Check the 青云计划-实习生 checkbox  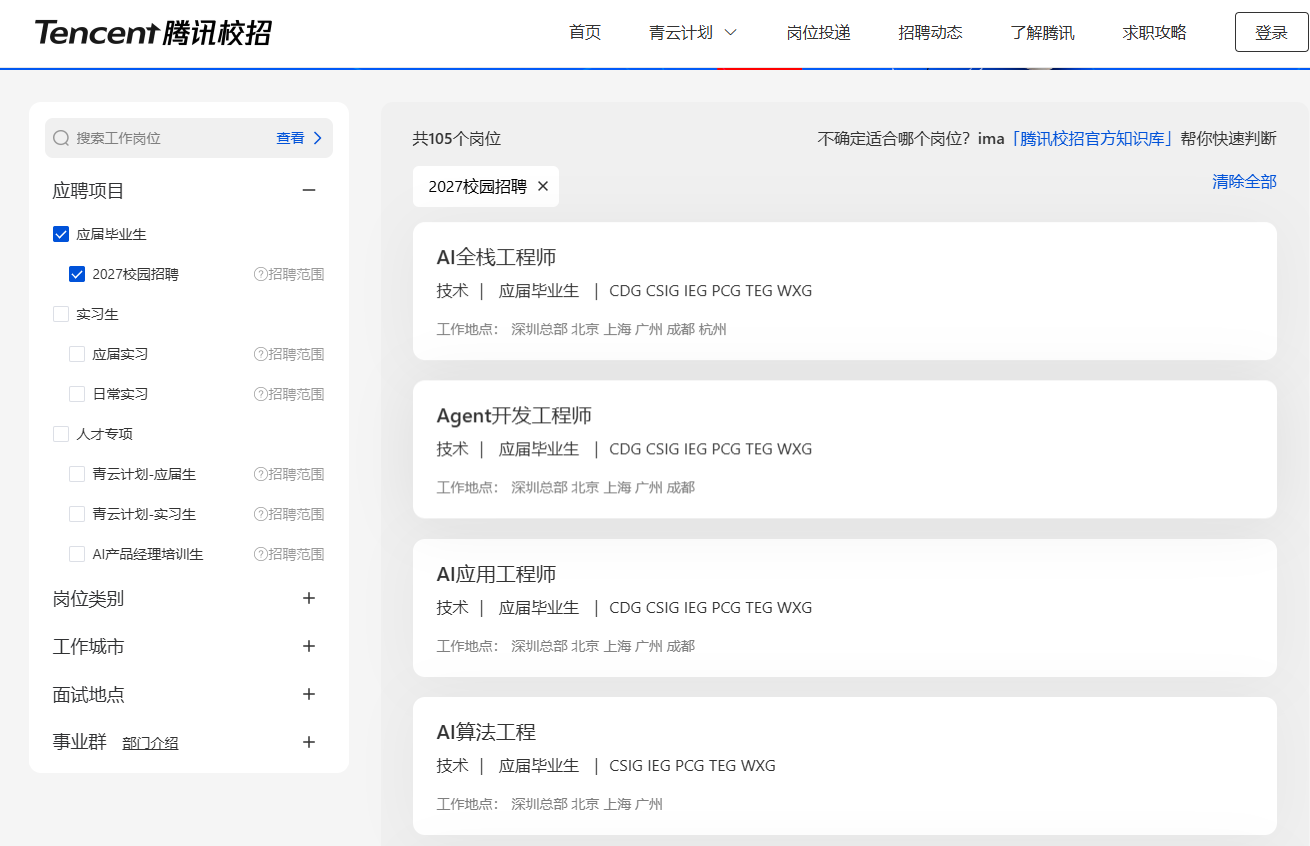77,514
